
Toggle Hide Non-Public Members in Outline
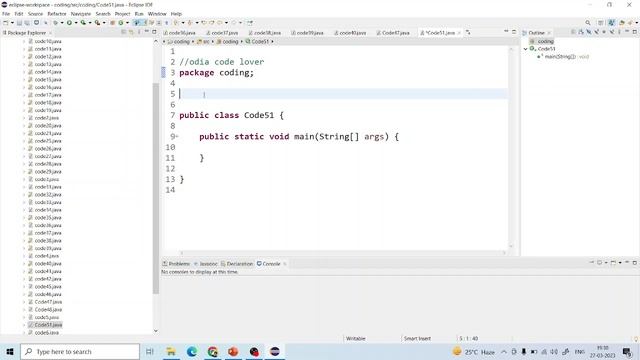pos(604,32)
